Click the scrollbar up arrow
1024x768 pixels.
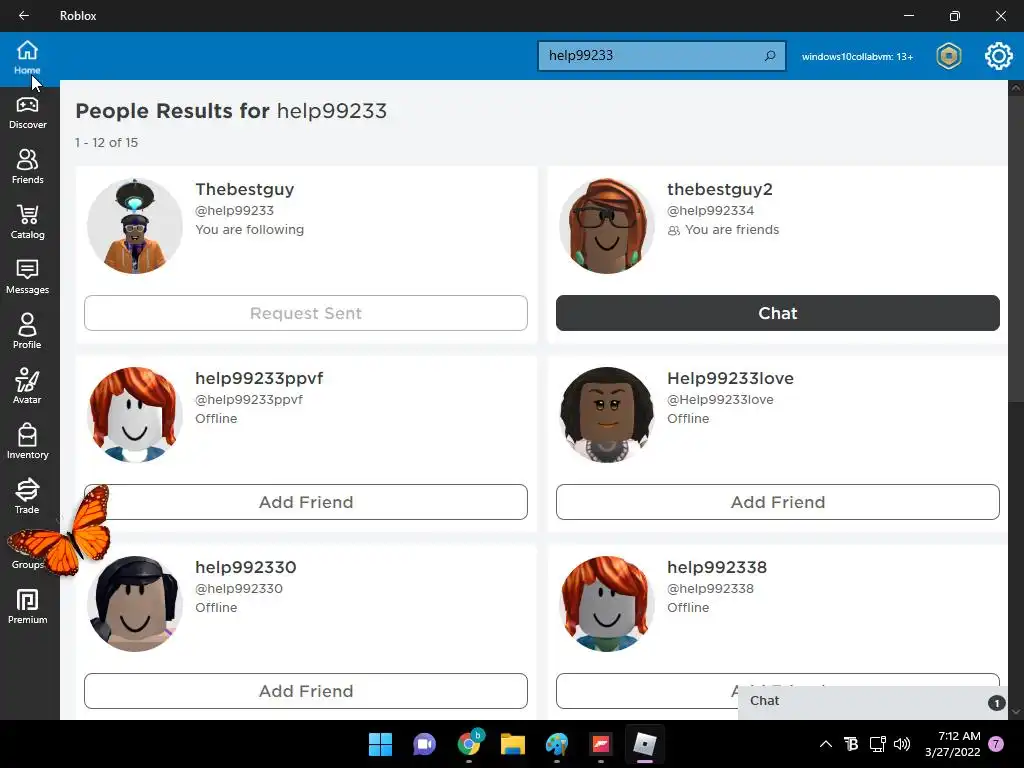tap(1016, 87)
